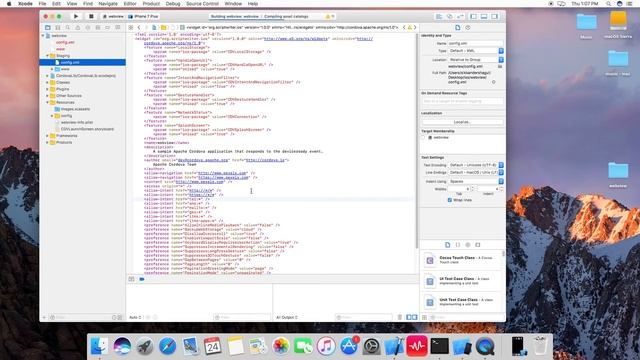The image size is (640, 360).
Task: Open the Text Encoding dropdown
Action: (x=476, y=165)
